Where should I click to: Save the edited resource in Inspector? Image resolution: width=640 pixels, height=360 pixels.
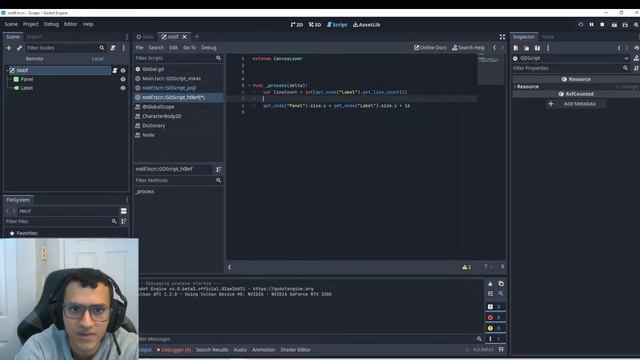point(537,48)
